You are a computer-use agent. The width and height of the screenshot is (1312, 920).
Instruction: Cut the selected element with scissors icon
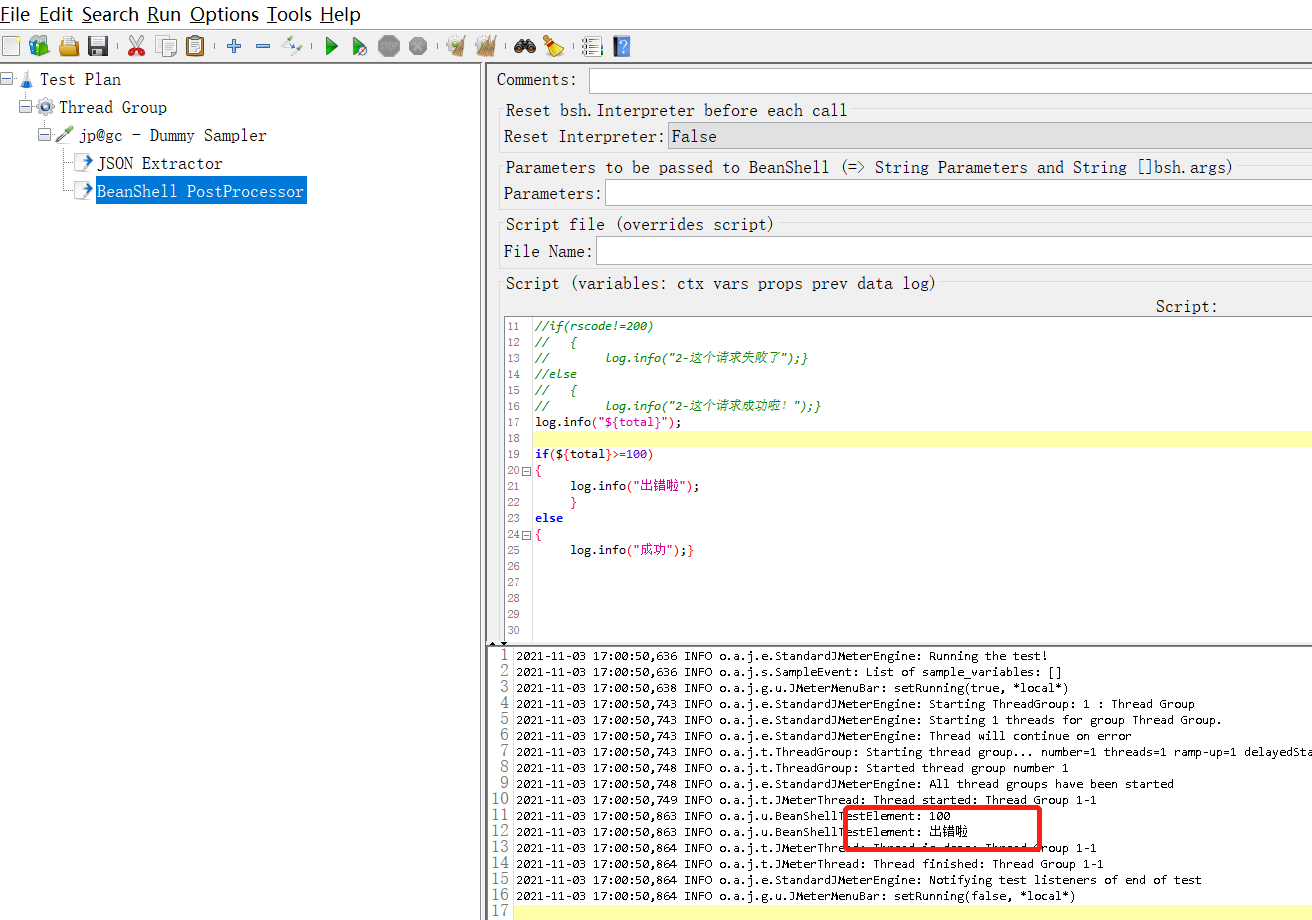[x=137, y=45]
